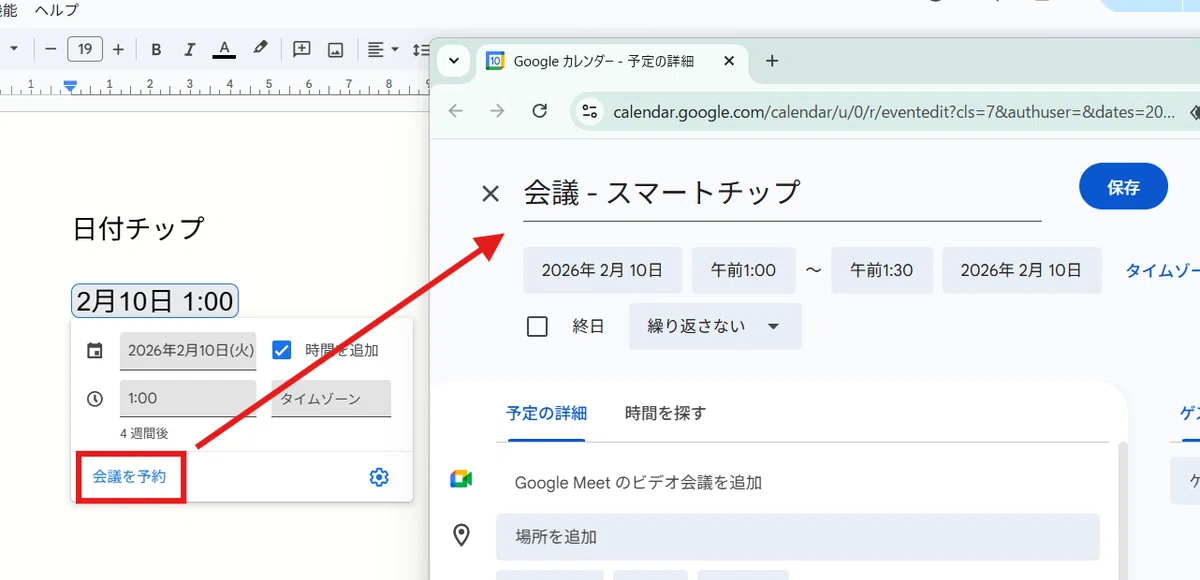Increase font size with the plus button
The height and width of the screenshot is (580, 1200).
click(x=118, y=49)
